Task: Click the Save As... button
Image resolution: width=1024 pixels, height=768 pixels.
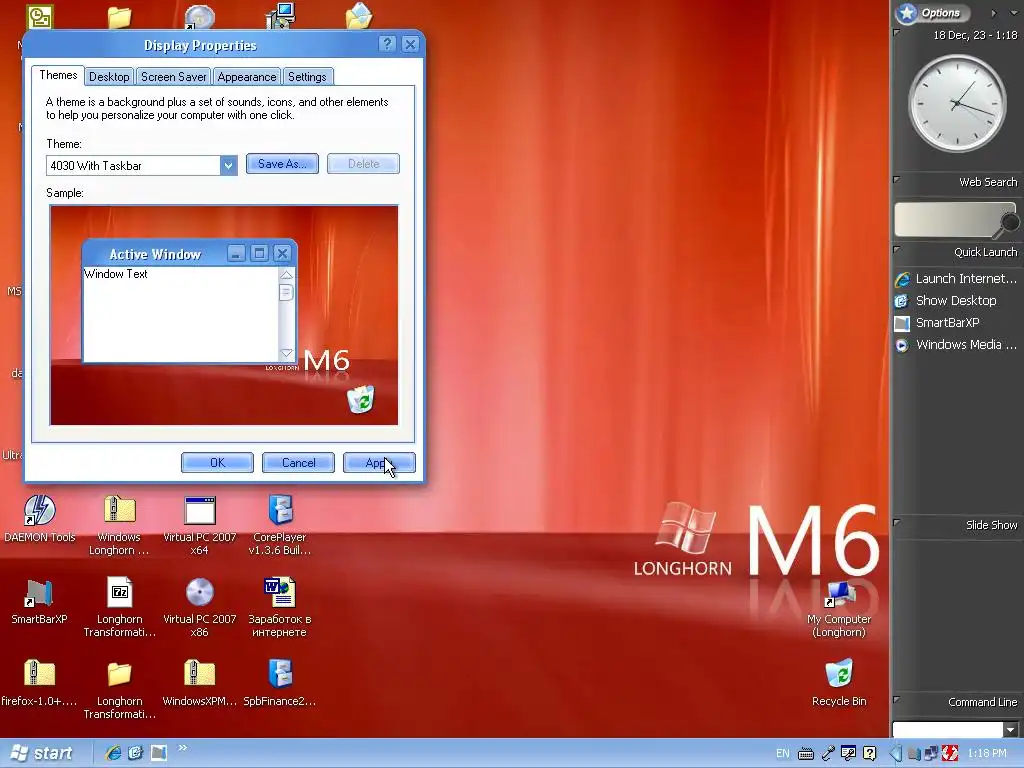Action: (282, 164)
